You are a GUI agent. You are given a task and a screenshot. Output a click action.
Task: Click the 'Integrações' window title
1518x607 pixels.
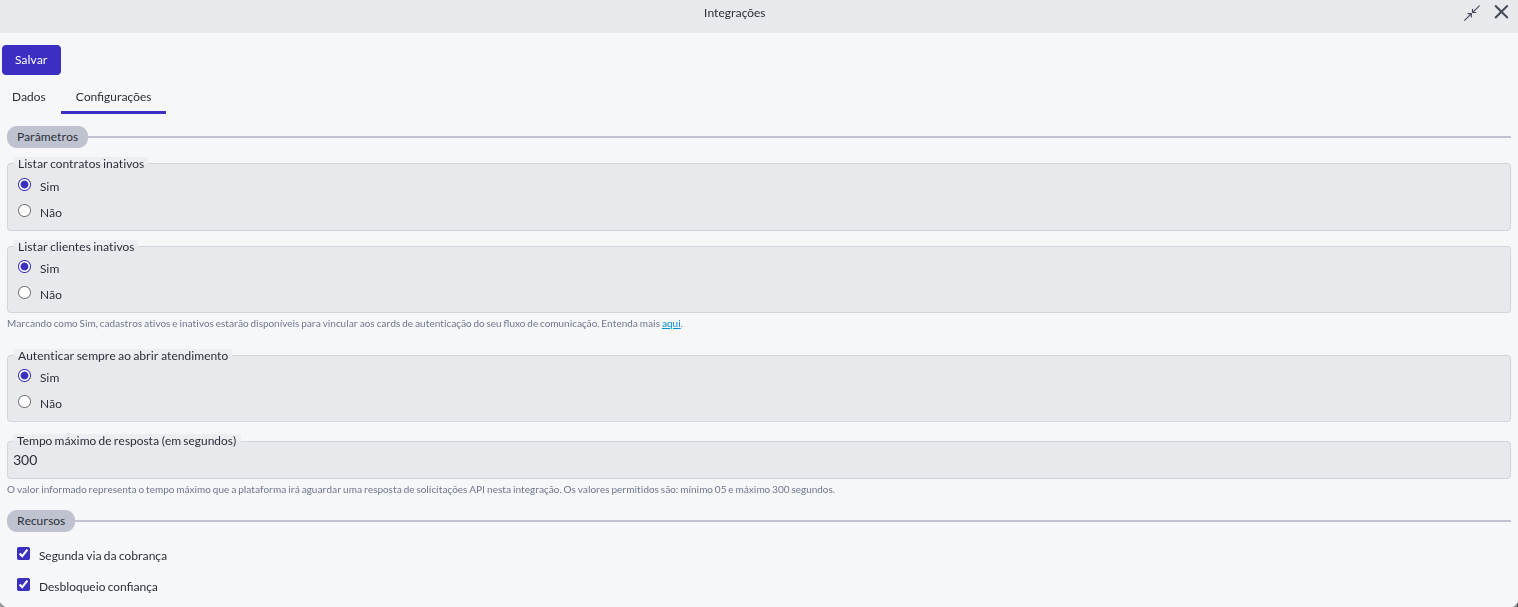pyautogui.click(x=734, y=13)
